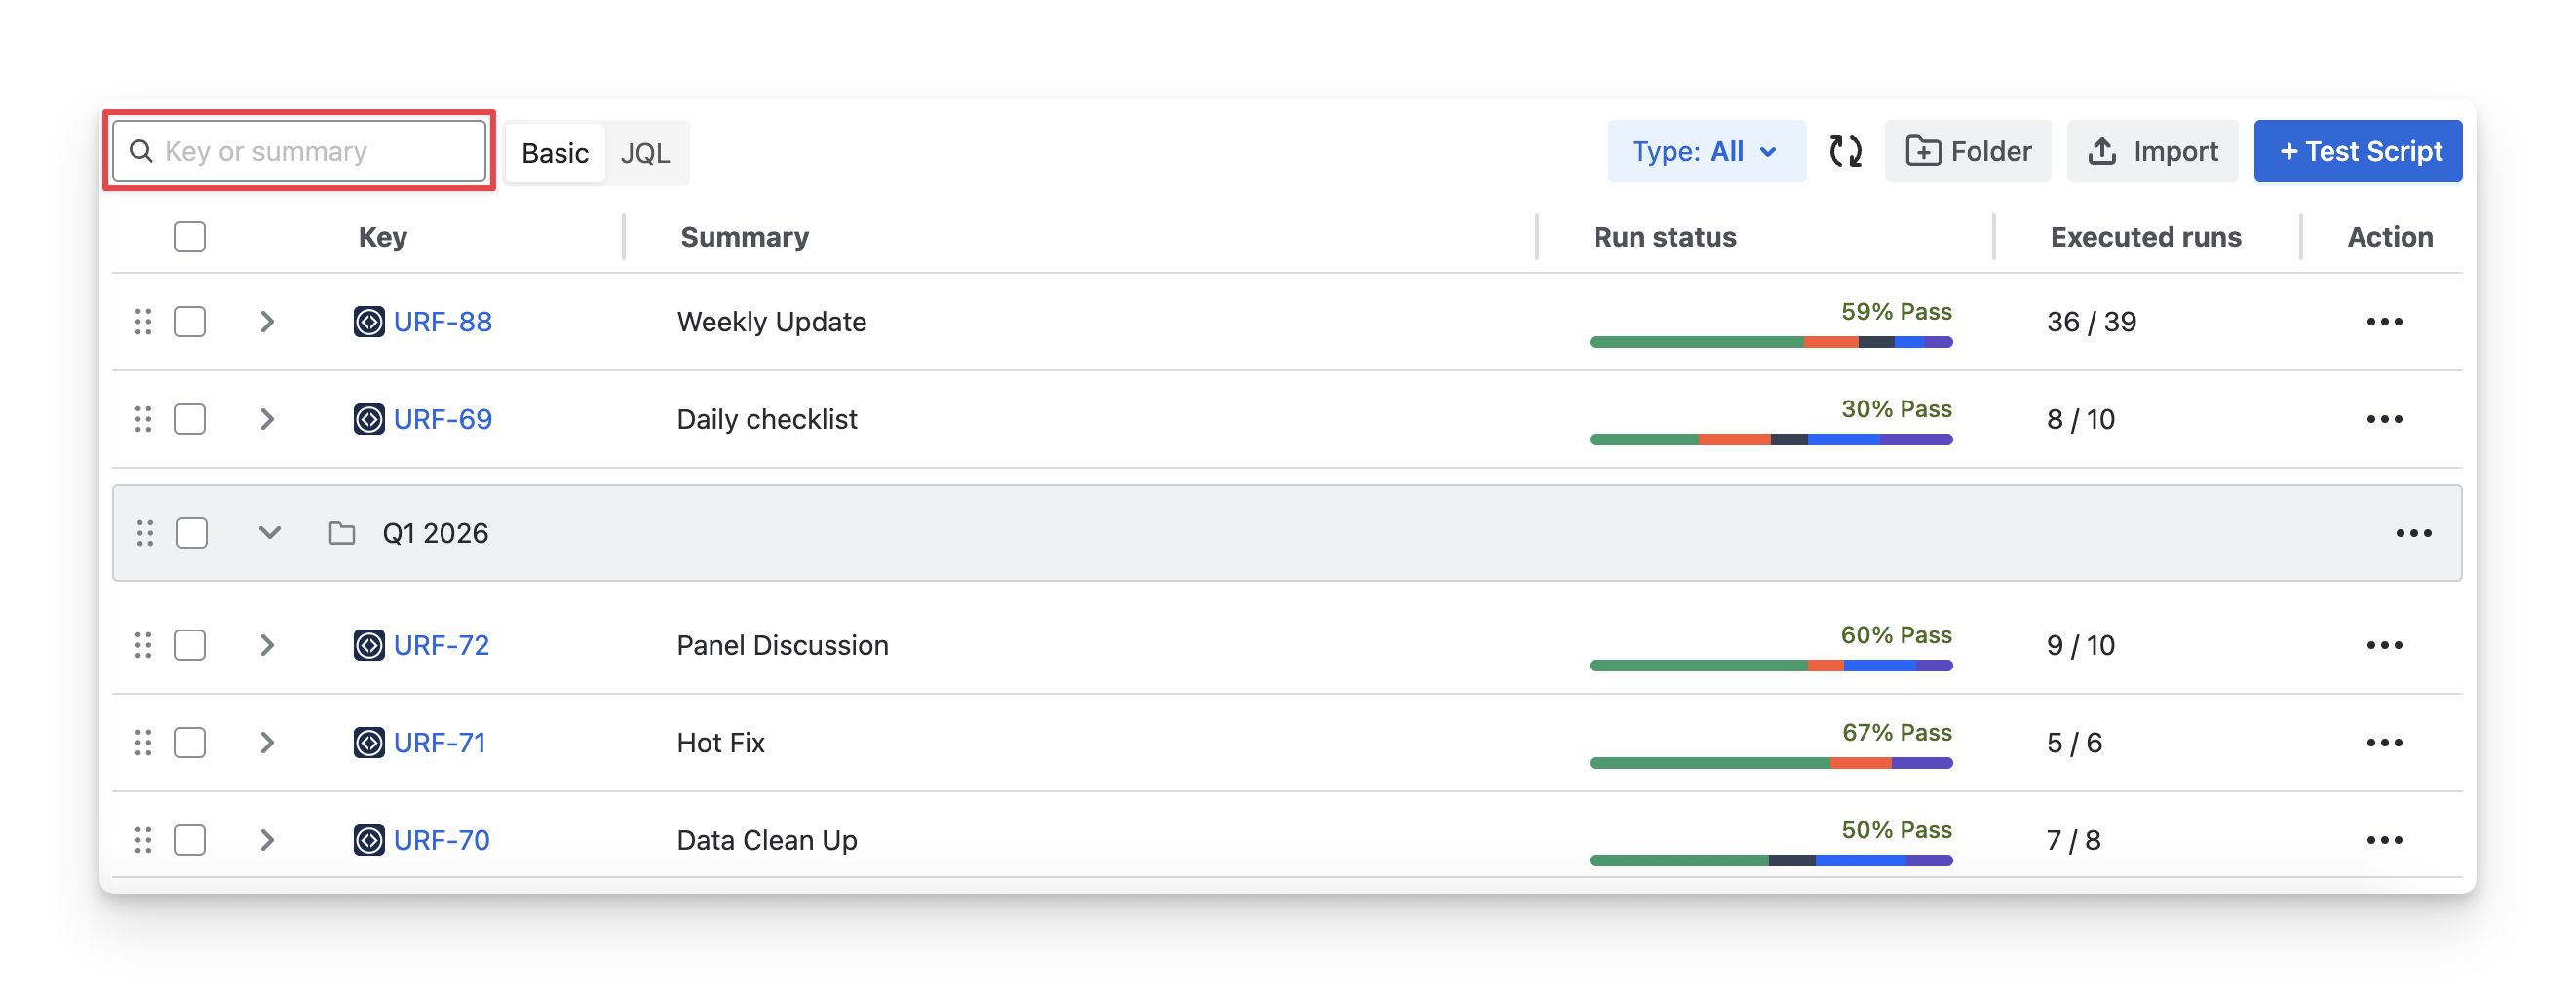Open actions menu for Hot Fix row
This screenshot has height=993, width=2576.
(2384, 743)
